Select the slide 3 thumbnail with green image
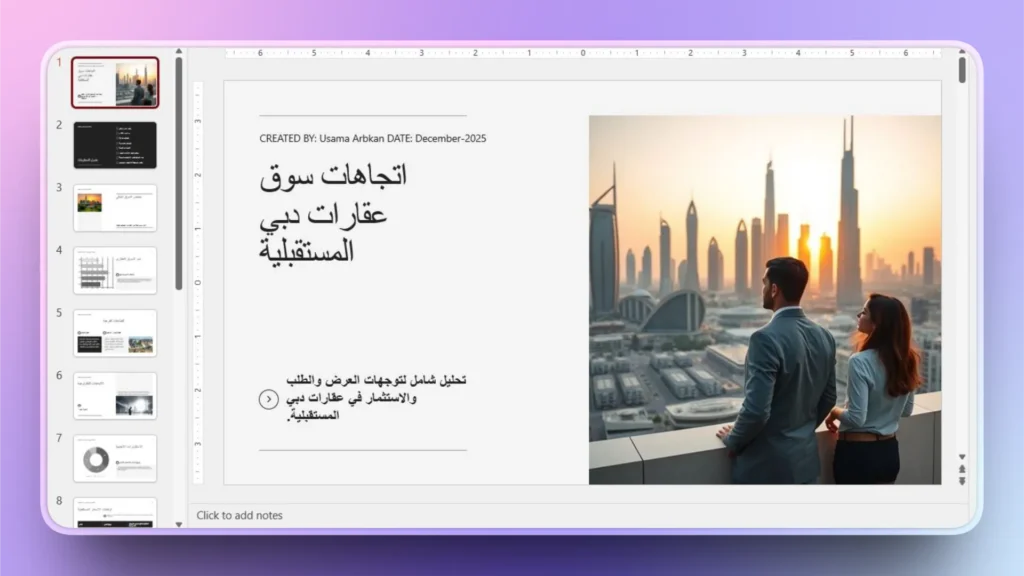Viewport: 1024px width, 576px height. 114,207
